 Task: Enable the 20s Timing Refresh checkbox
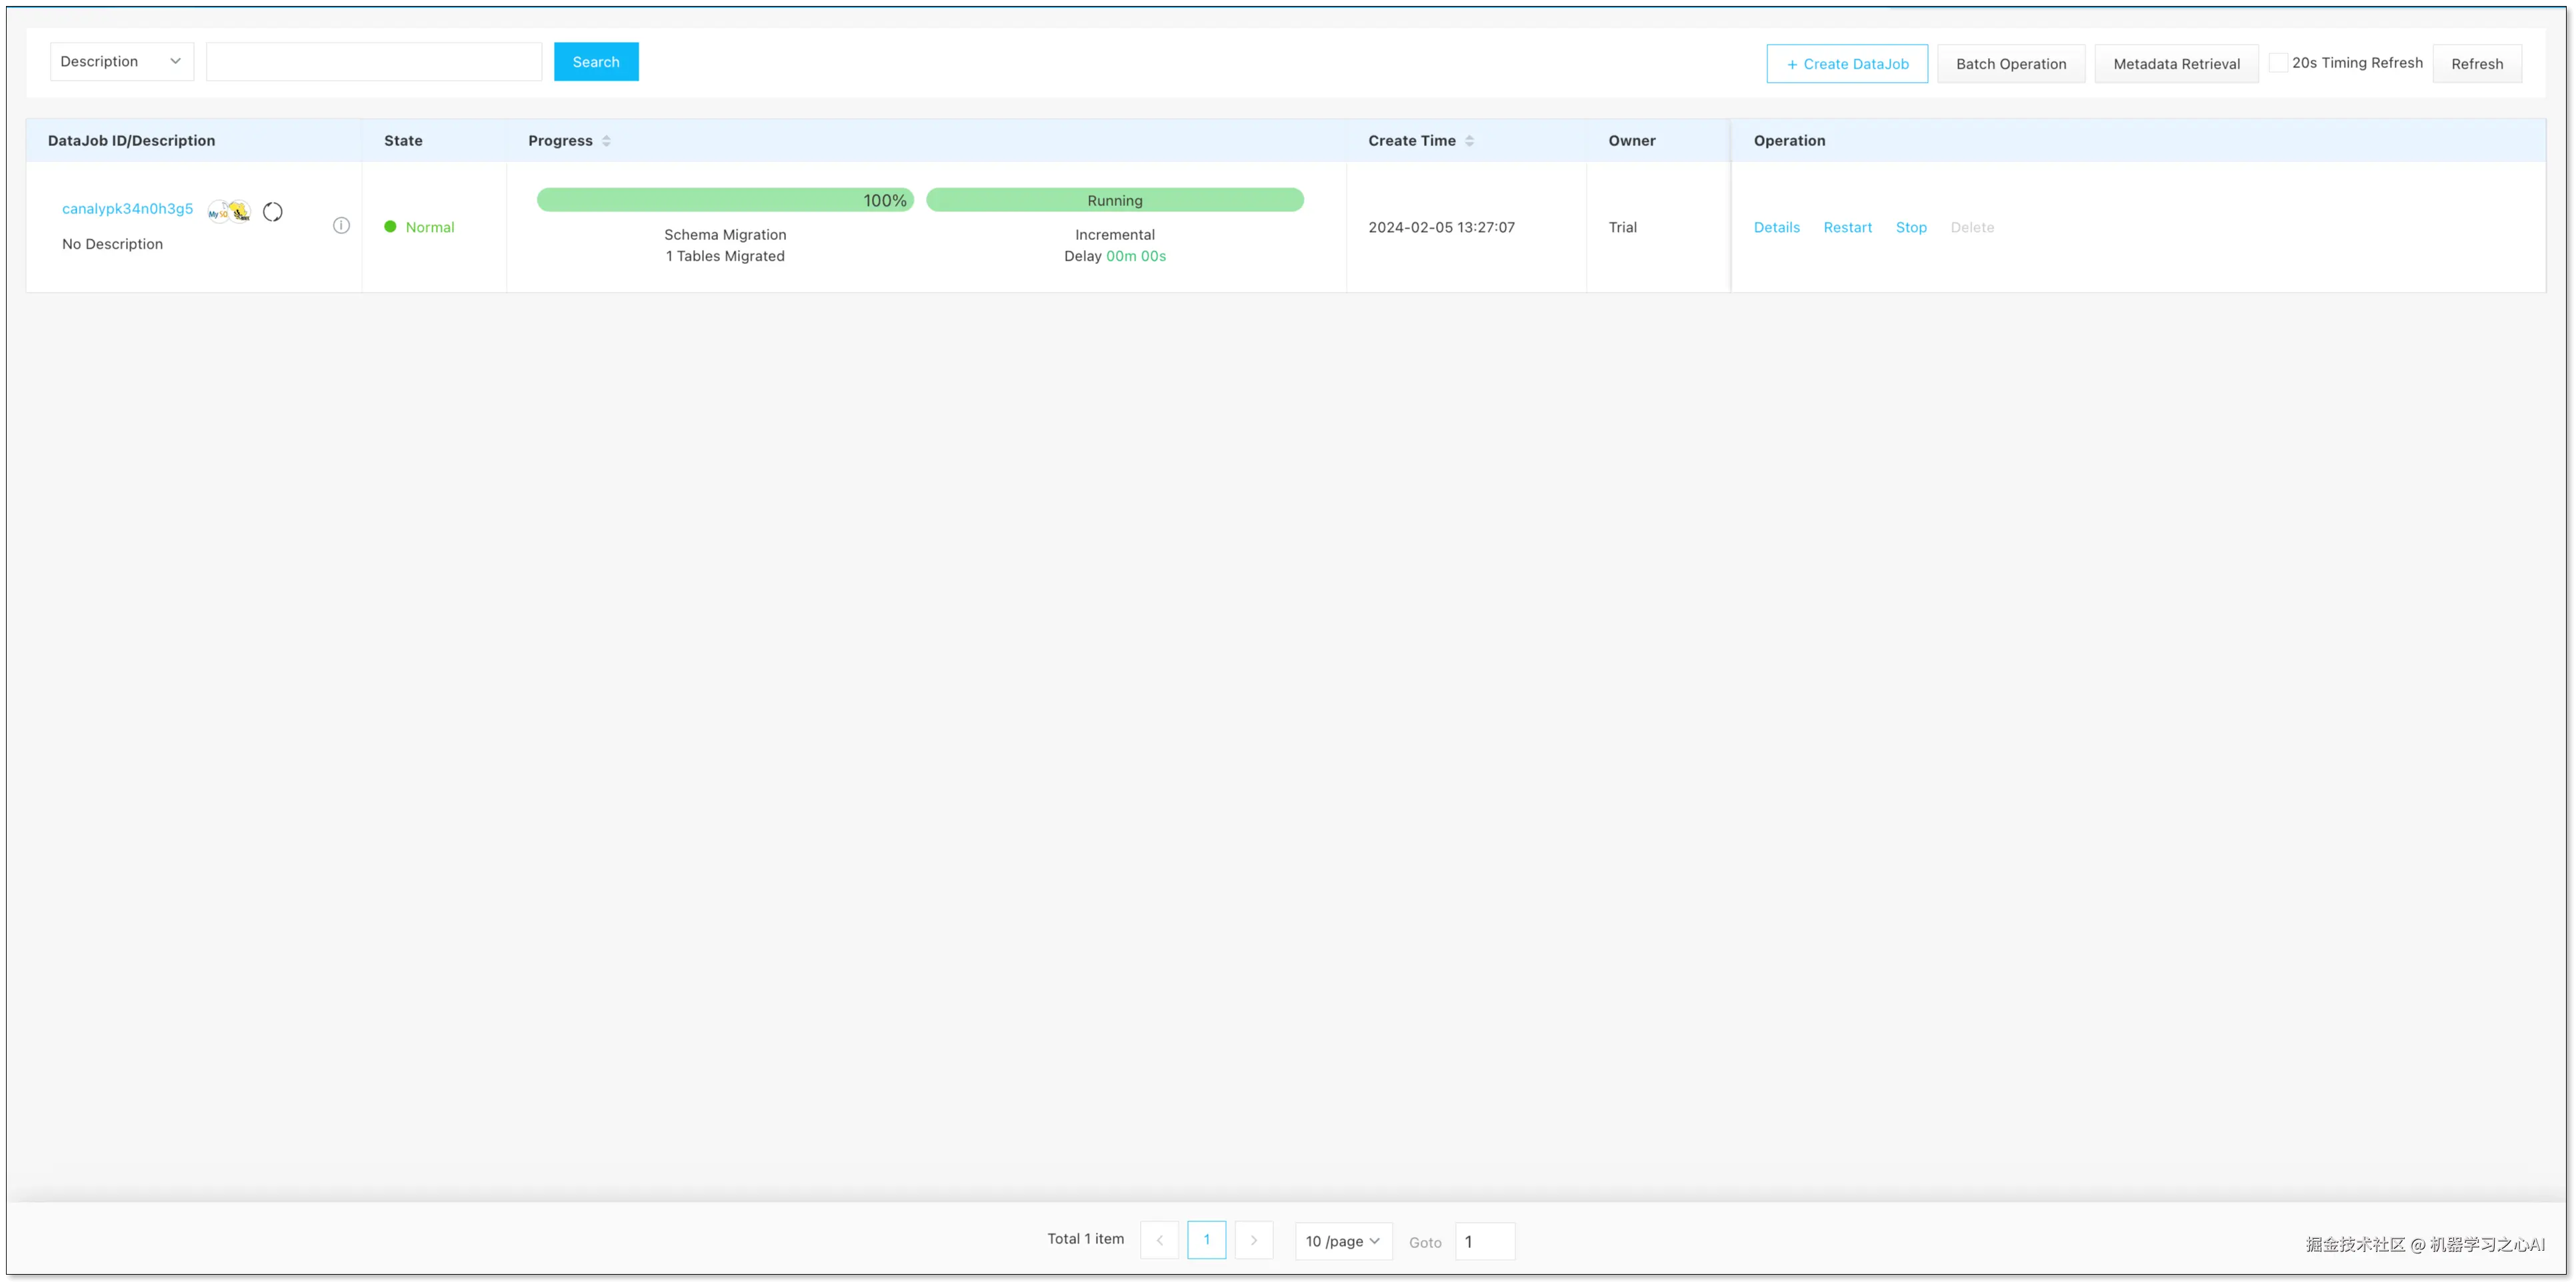point(2278,63)
